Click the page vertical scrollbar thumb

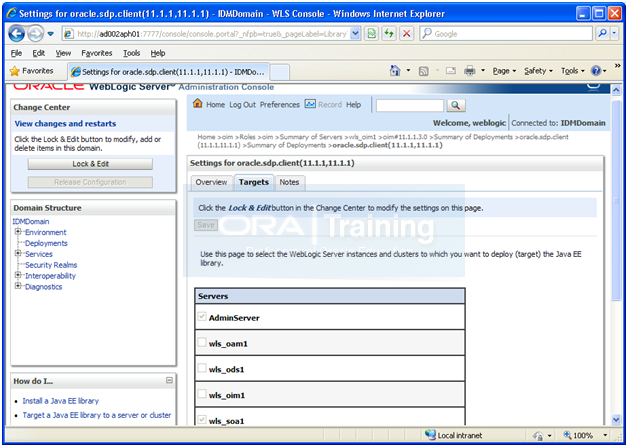tap(616, 200)
